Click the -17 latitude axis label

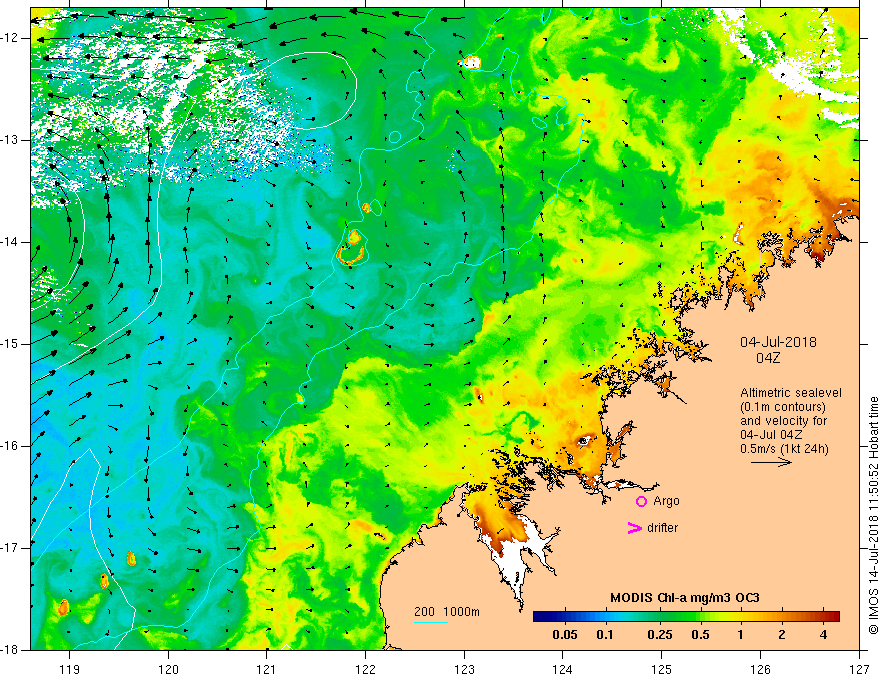(12, 548)
